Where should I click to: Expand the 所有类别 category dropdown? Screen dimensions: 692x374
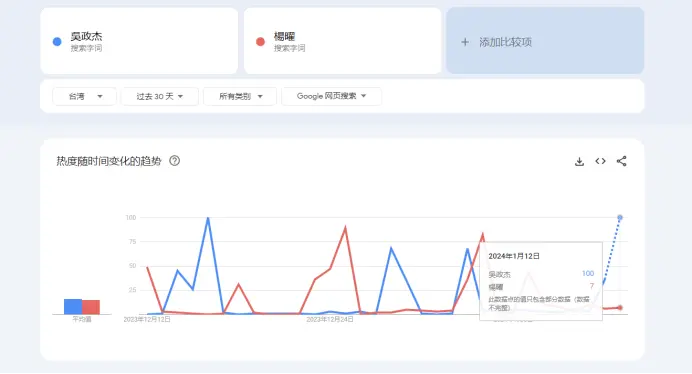point(240,96)
